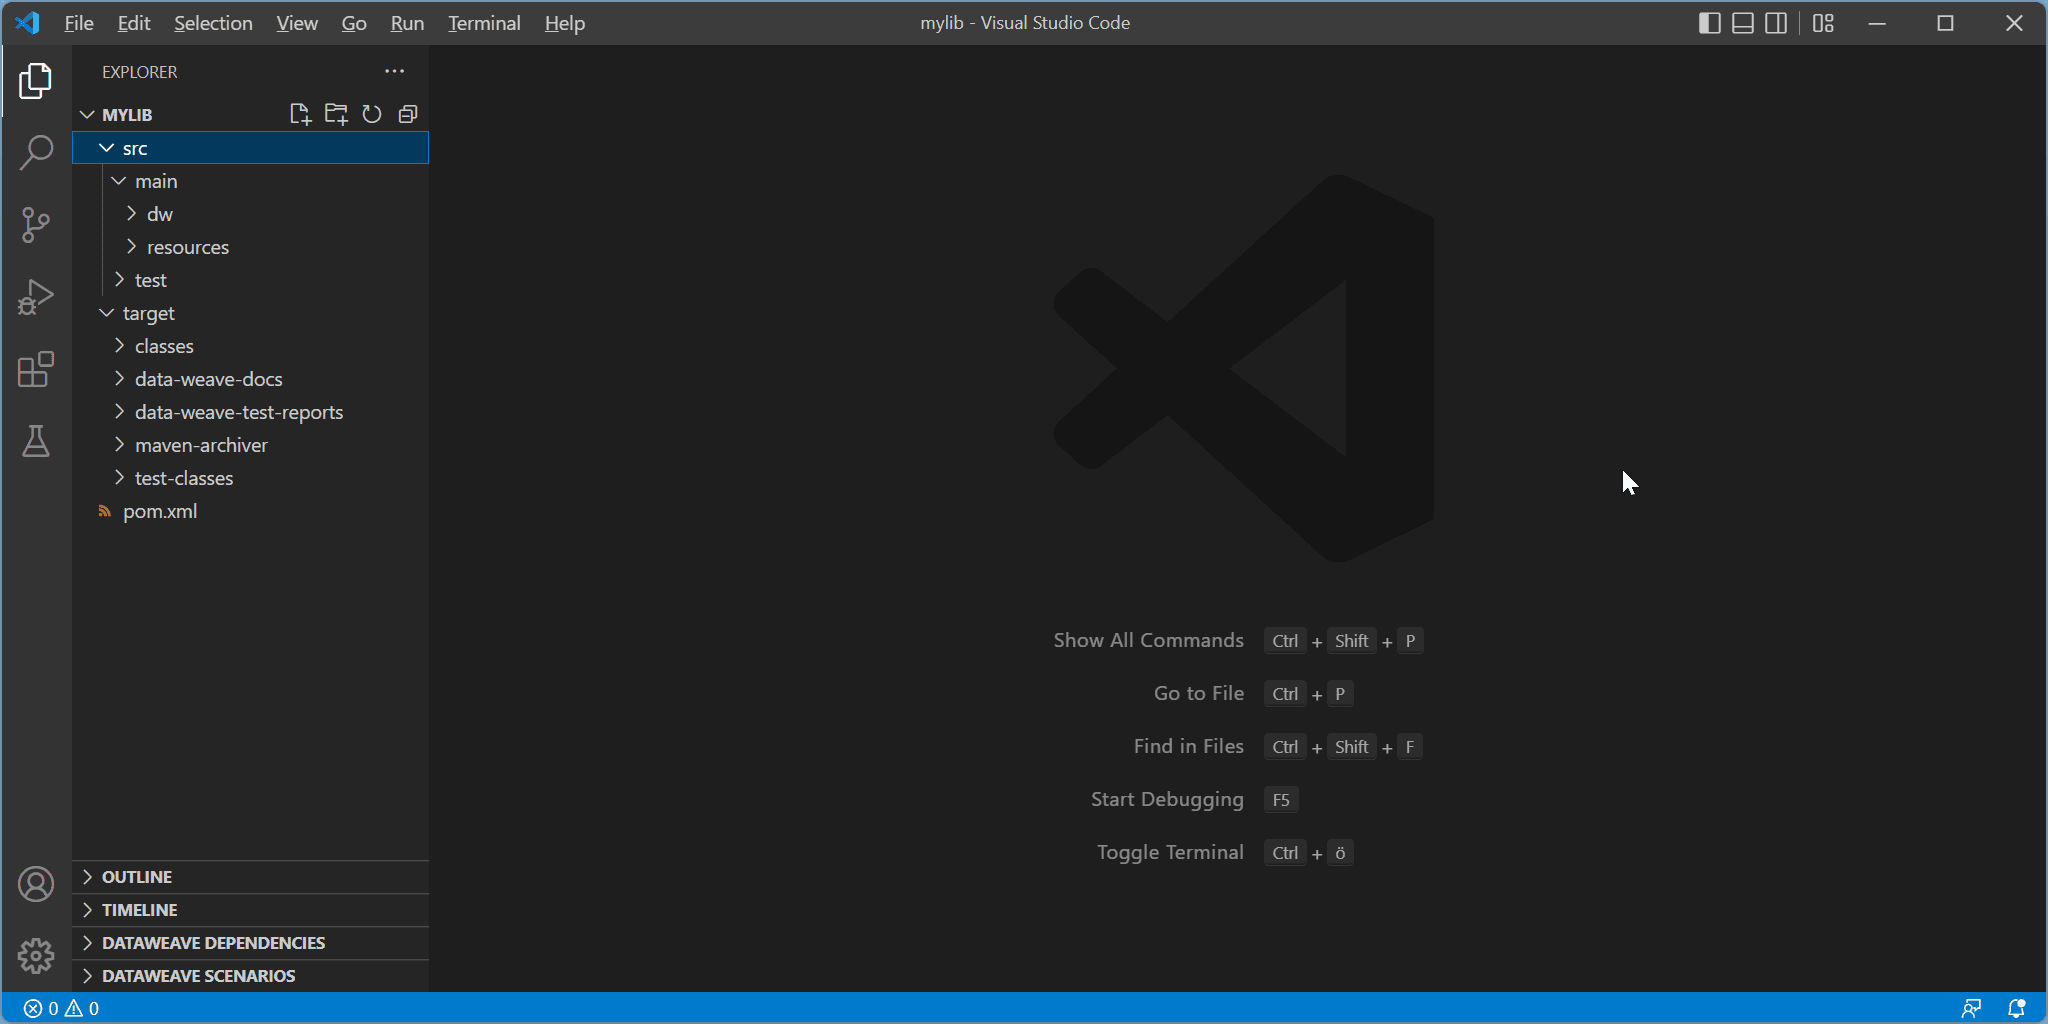Toggle secondary side bar layout button
2048x1024 pixels.
point(1776,23)
